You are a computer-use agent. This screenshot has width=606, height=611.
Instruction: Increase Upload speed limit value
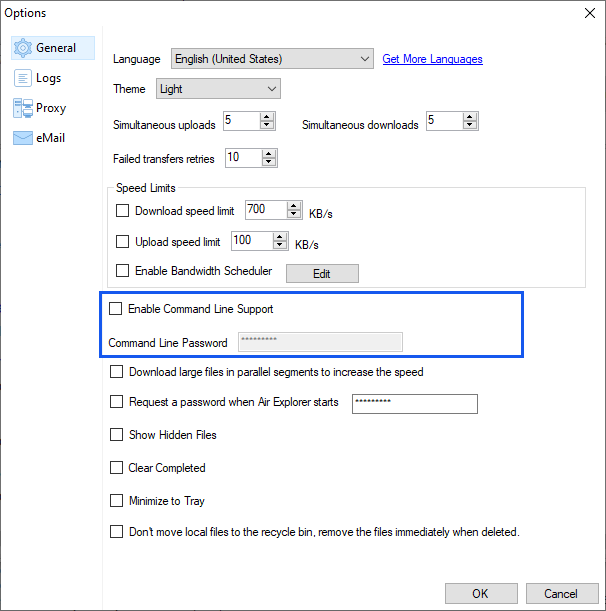[x=279, y=237]
